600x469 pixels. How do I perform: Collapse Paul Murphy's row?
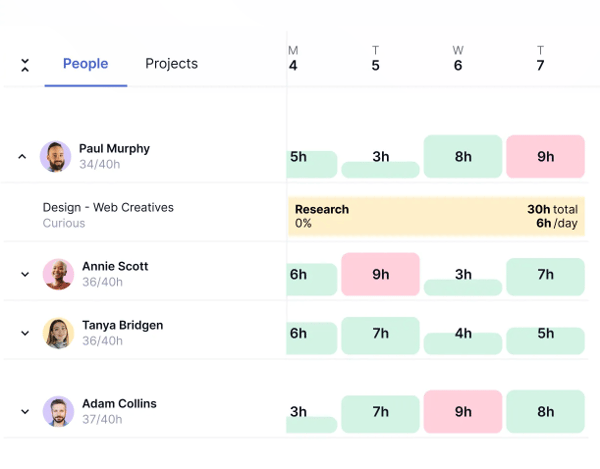[x=22, y=156]
